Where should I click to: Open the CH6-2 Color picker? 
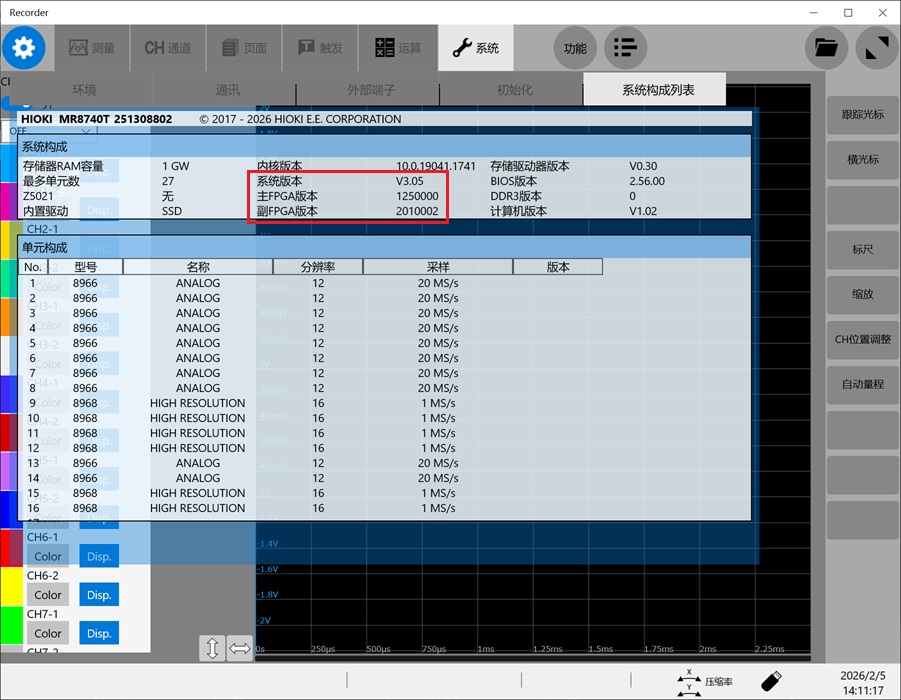48,595
